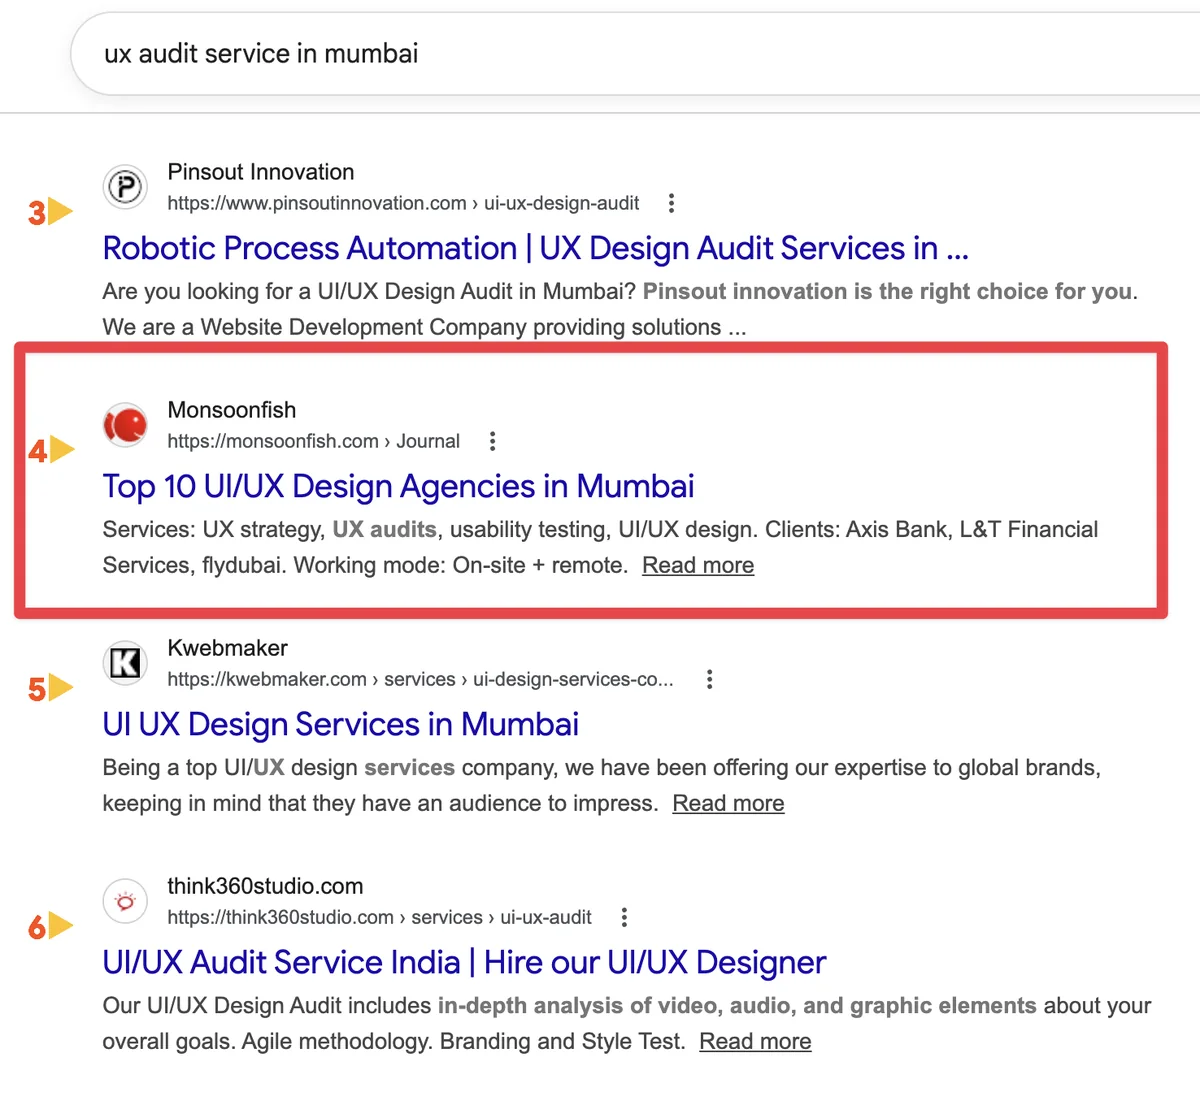Image resolution: width=1200 pixels, height=1105 pixels.
Task: Open three-dot menu for think360studio result
Action: (x=624, y=917)
